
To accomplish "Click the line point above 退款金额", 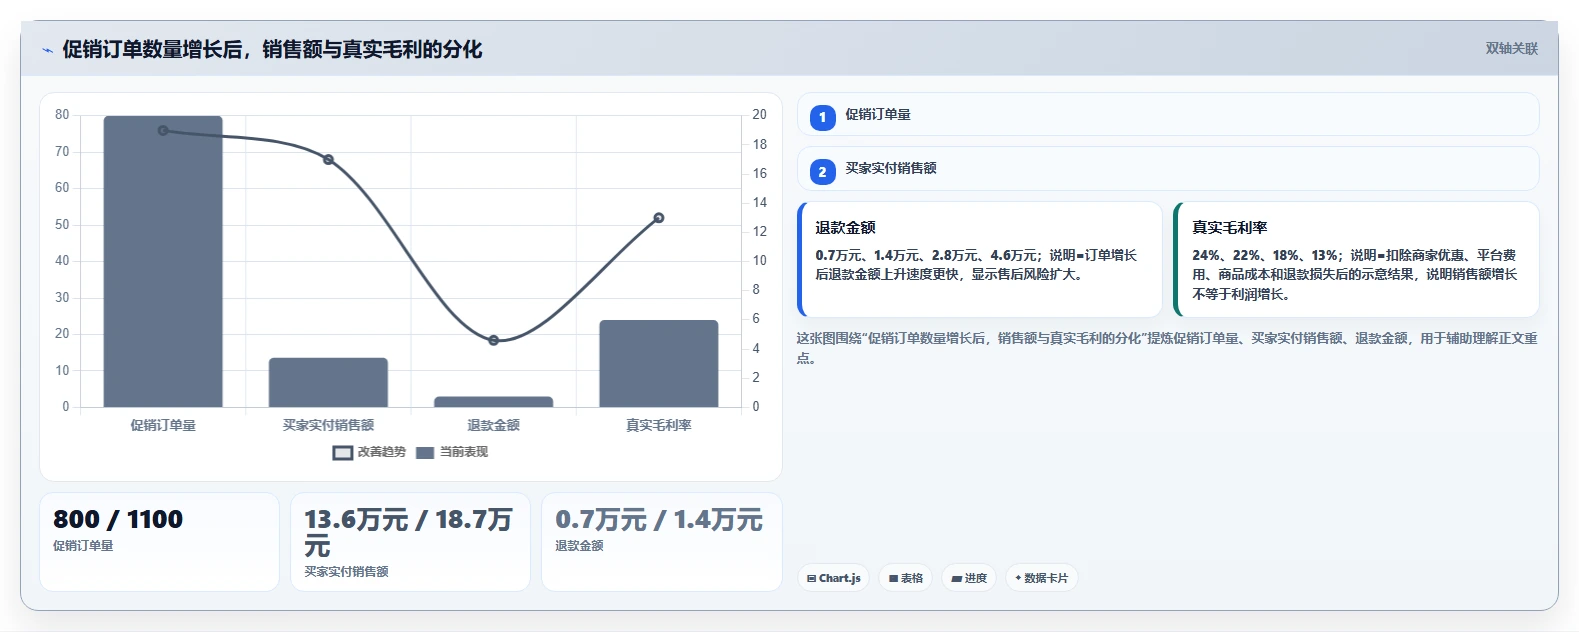I will (493, 341).
